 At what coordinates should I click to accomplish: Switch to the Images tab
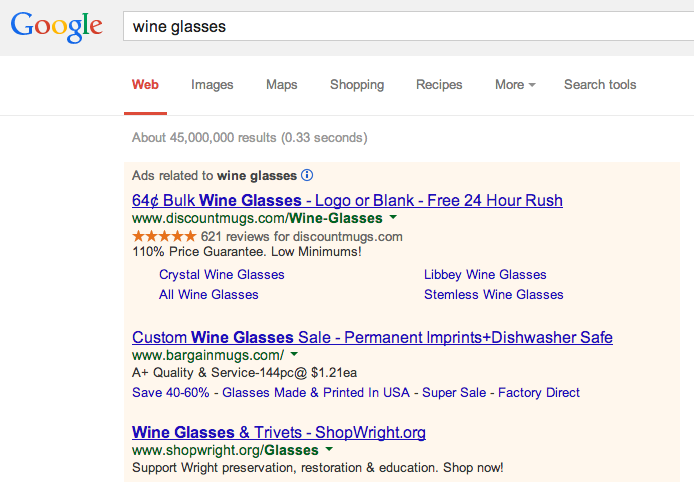coord(212,85)
